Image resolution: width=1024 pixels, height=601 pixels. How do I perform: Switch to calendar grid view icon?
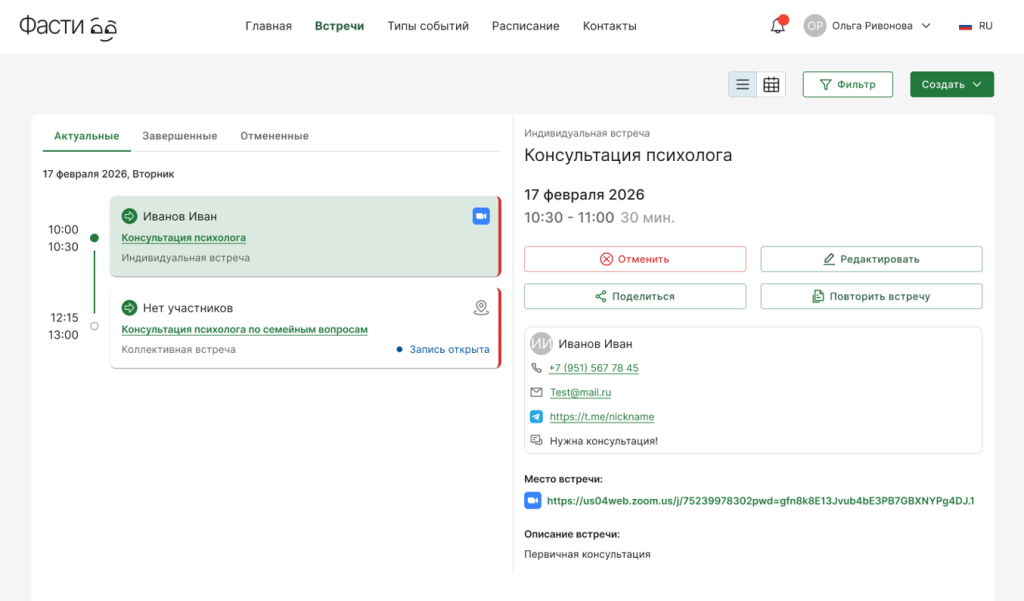click(x=771, y=84)
